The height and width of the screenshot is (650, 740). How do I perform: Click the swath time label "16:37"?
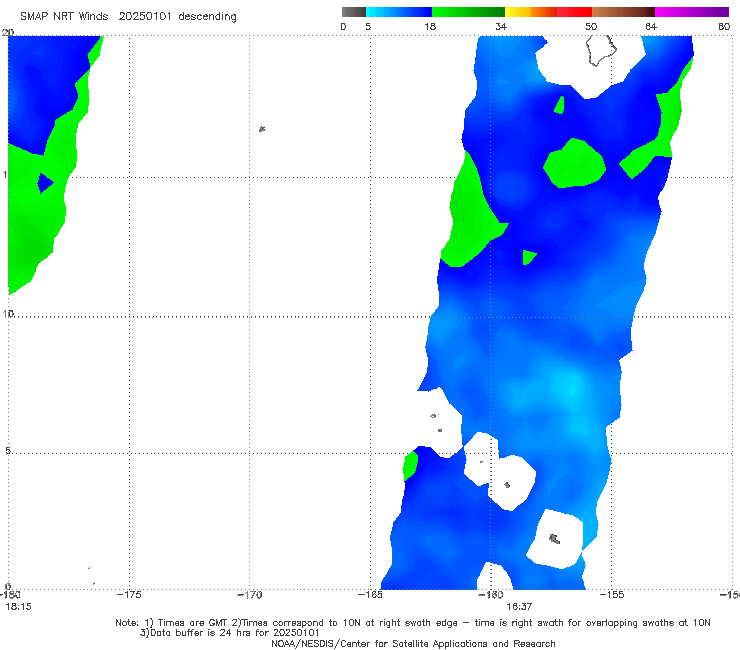(519, 607)
